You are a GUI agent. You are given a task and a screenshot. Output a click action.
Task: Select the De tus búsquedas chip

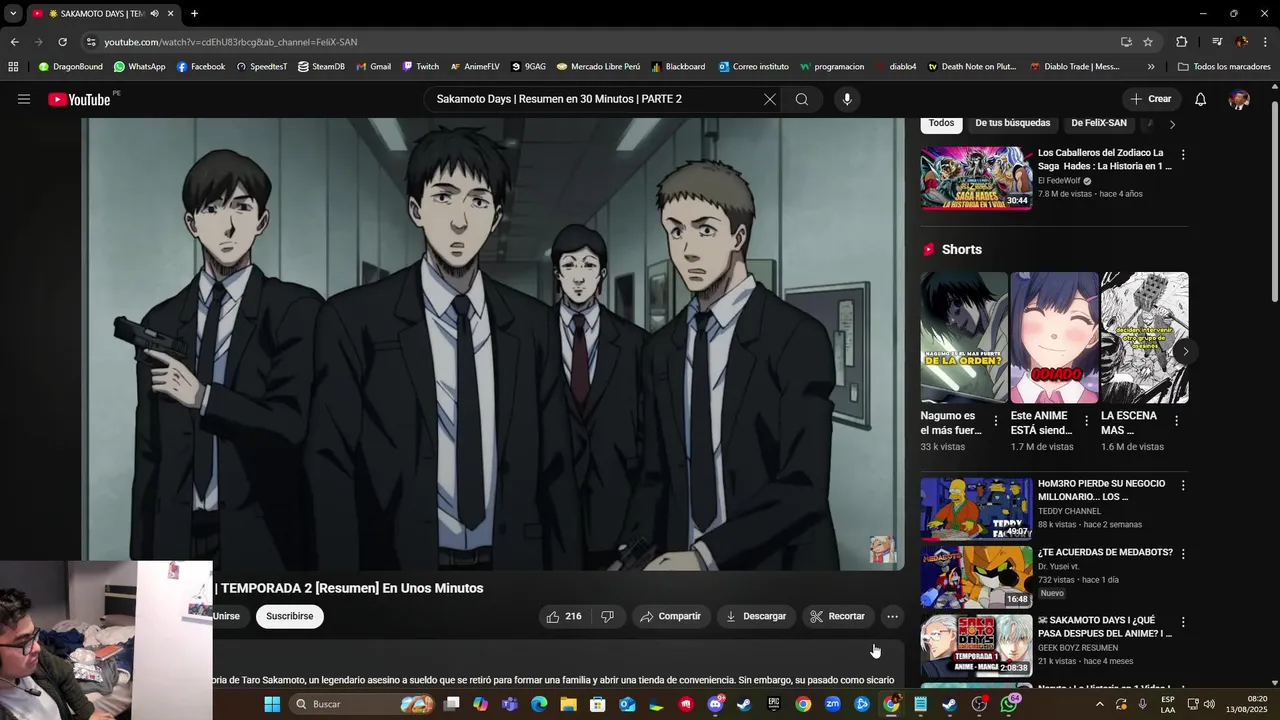1012,123
